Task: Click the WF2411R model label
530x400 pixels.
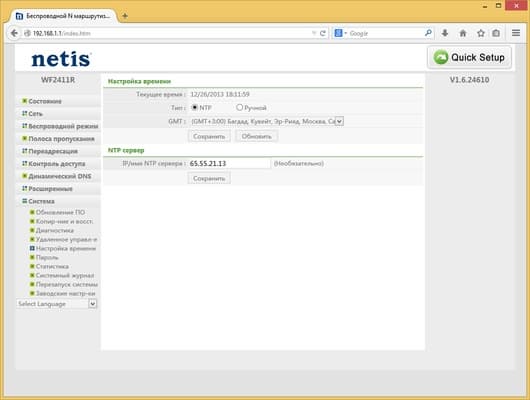Action: pos(58,80)
